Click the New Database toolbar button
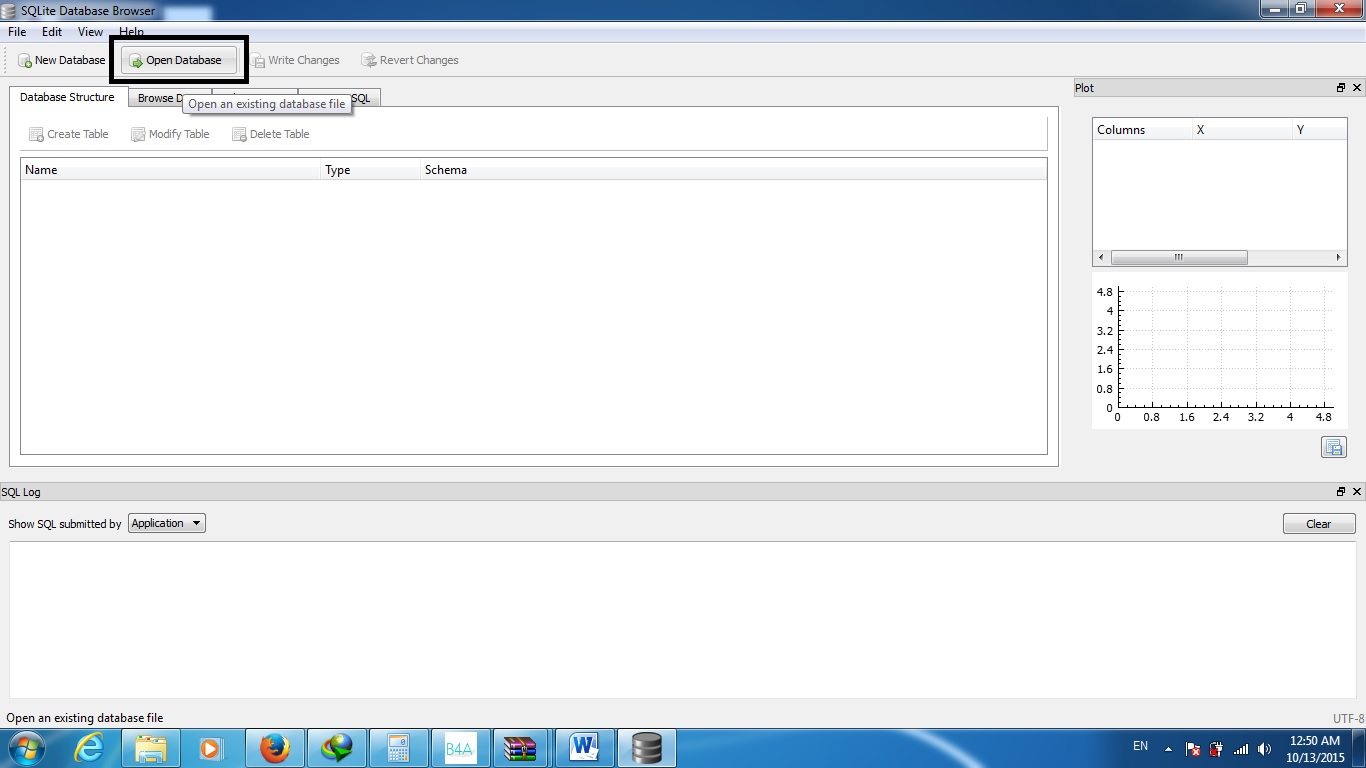1366x768 pixels. point(61,60)
